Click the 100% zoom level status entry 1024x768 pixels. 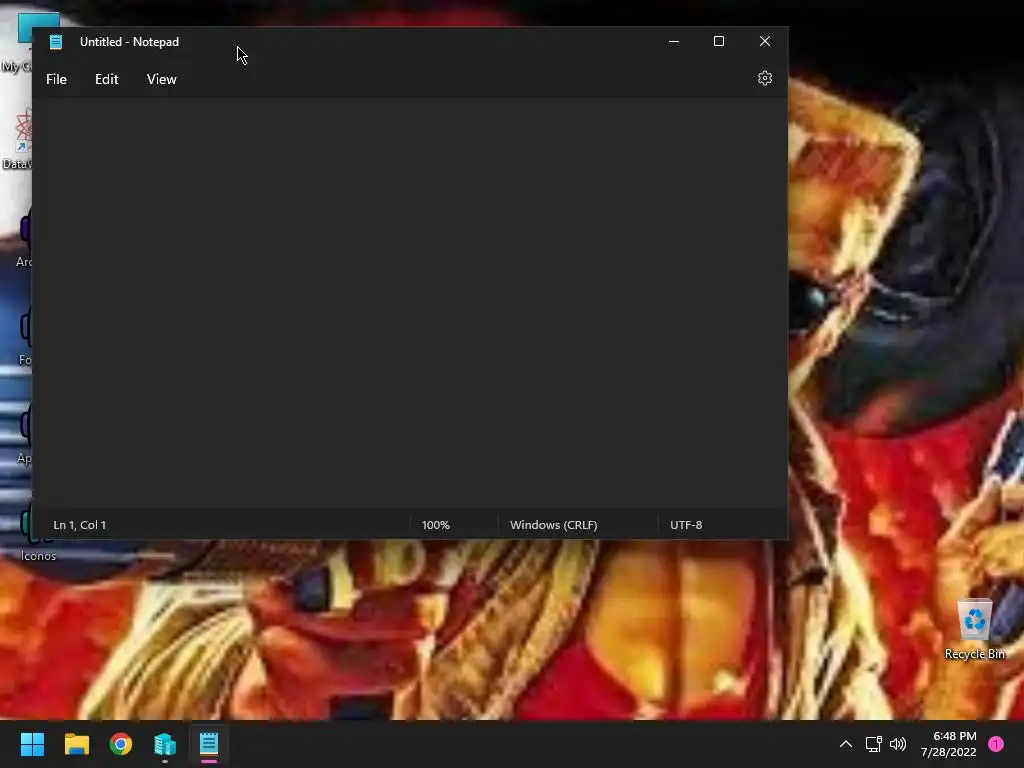point(436,525)
